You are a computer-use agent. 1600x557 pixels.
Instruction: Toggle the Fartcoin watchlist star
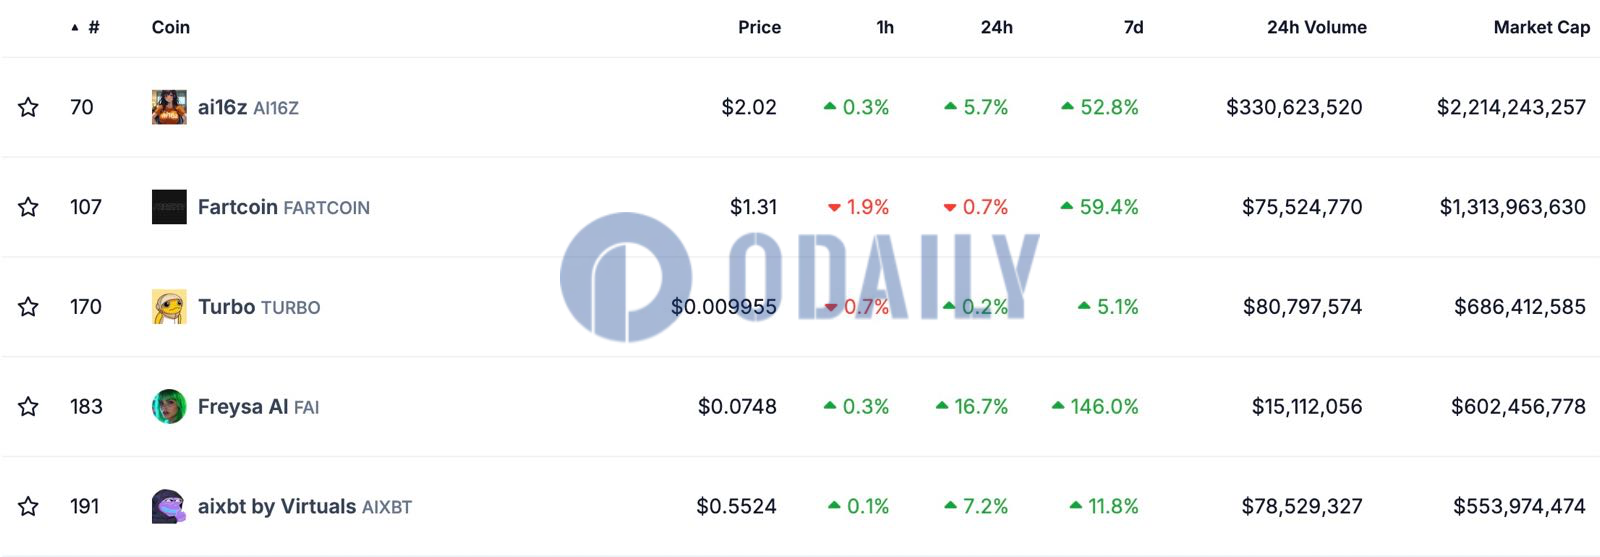(28, 207)
